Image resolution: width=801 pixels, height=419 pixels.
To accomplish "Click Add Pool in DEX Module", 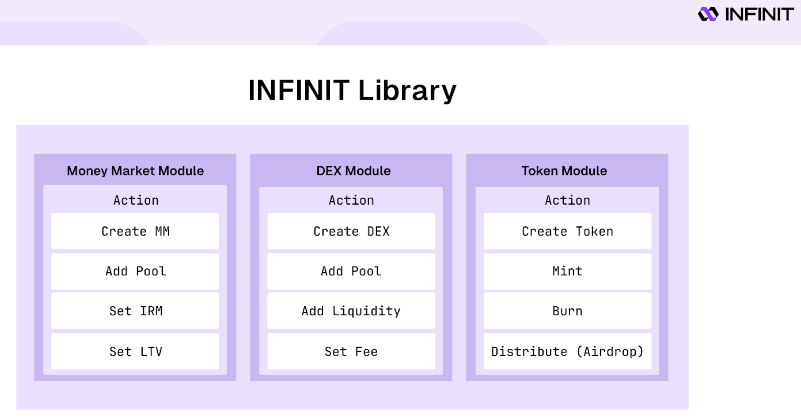I will point(351,271).
